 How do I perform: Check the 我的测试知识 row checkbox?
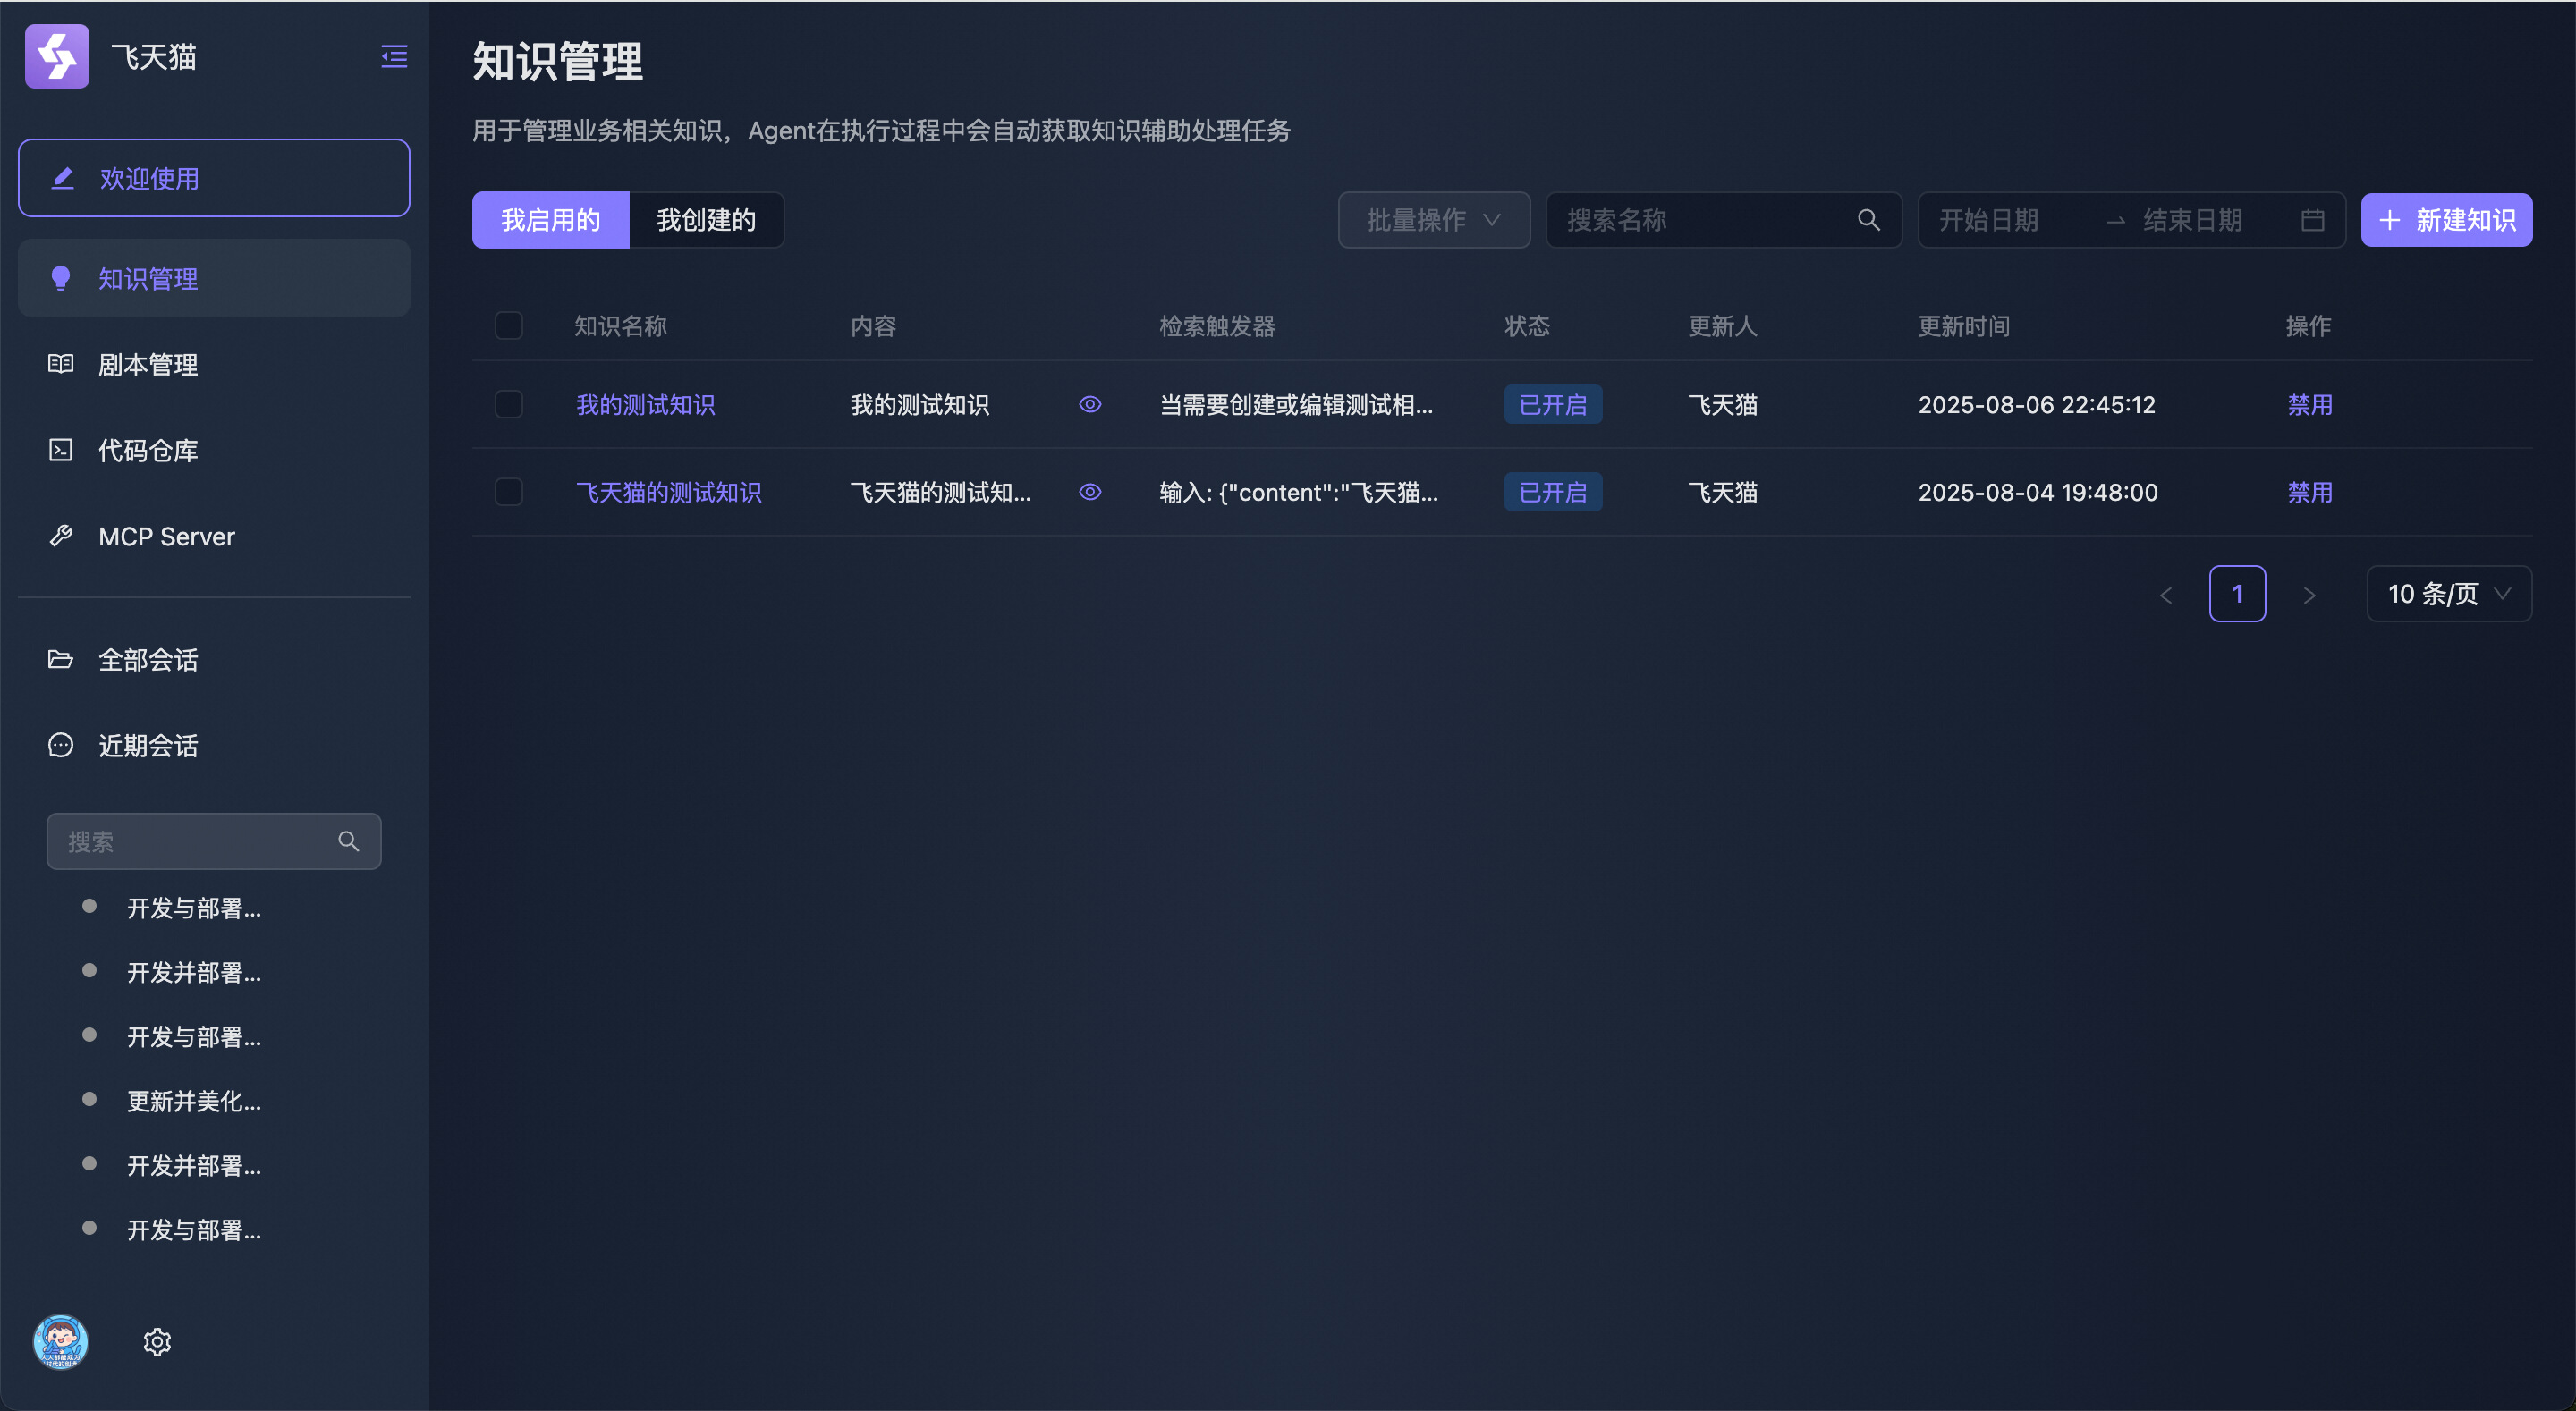pyautogui.click(x=509, y=404)
